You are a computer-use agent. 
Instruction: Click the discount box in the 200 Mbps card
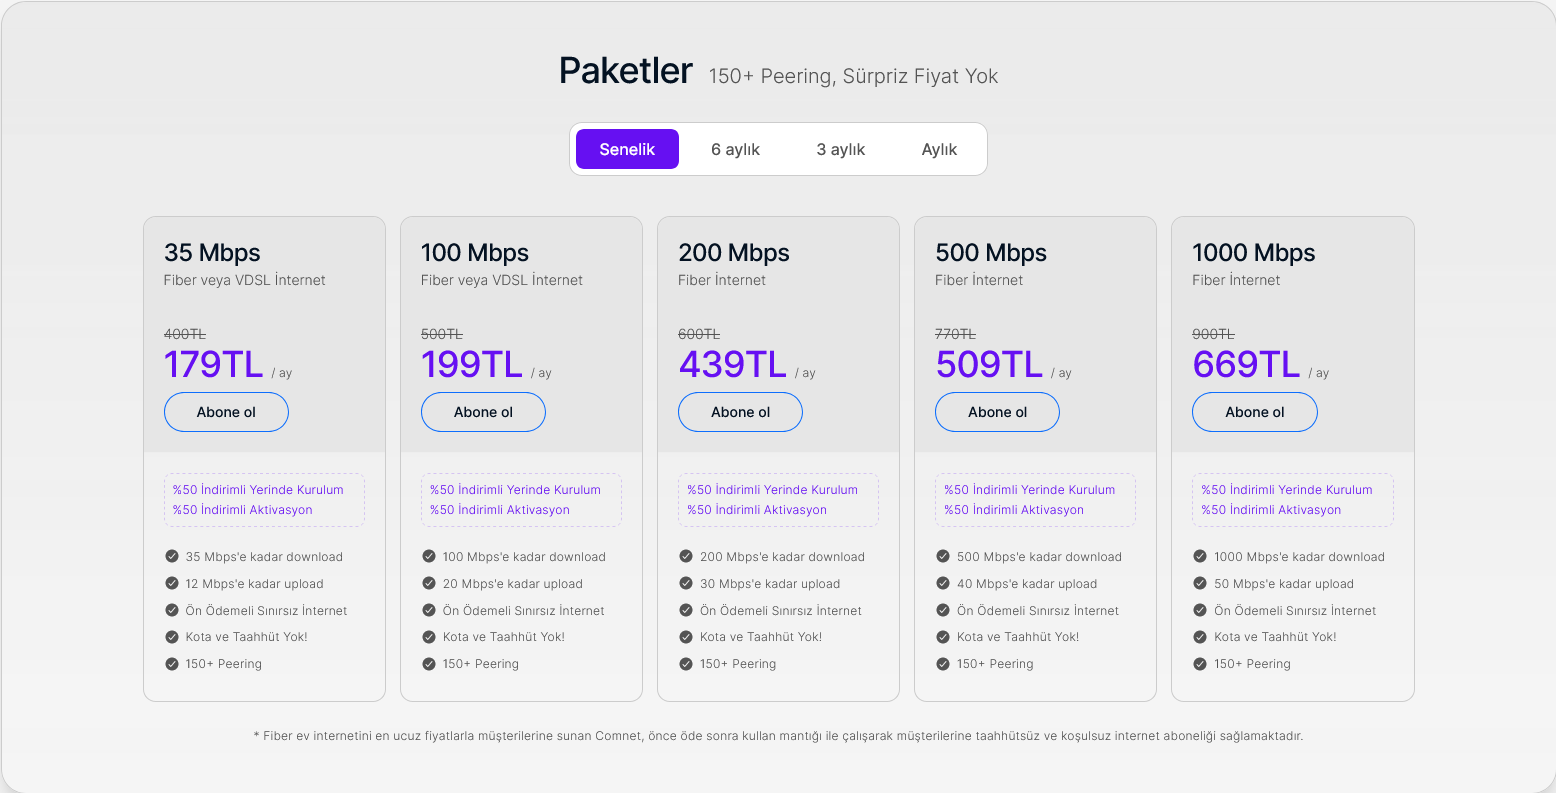[x=778, y=500]
